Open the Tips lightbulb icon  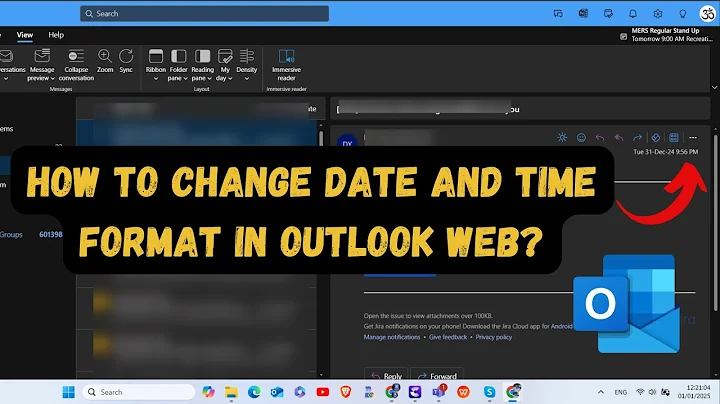pyautogui.click(x=683, y=14)
